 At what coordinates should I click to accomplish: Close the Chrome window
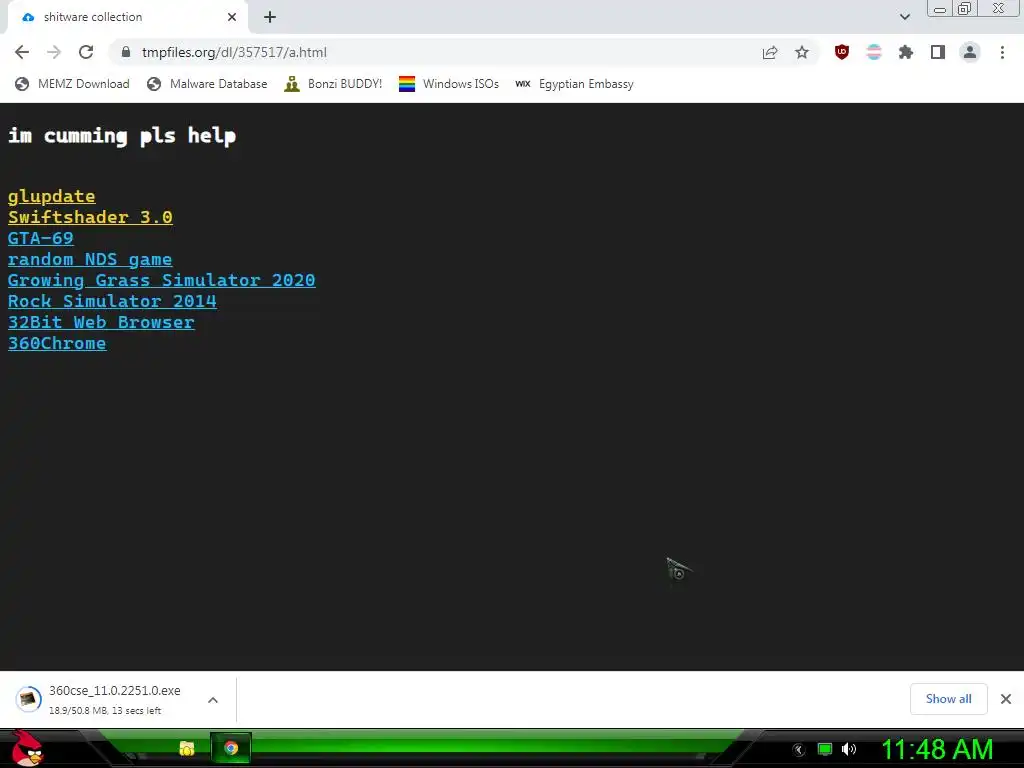999,8
